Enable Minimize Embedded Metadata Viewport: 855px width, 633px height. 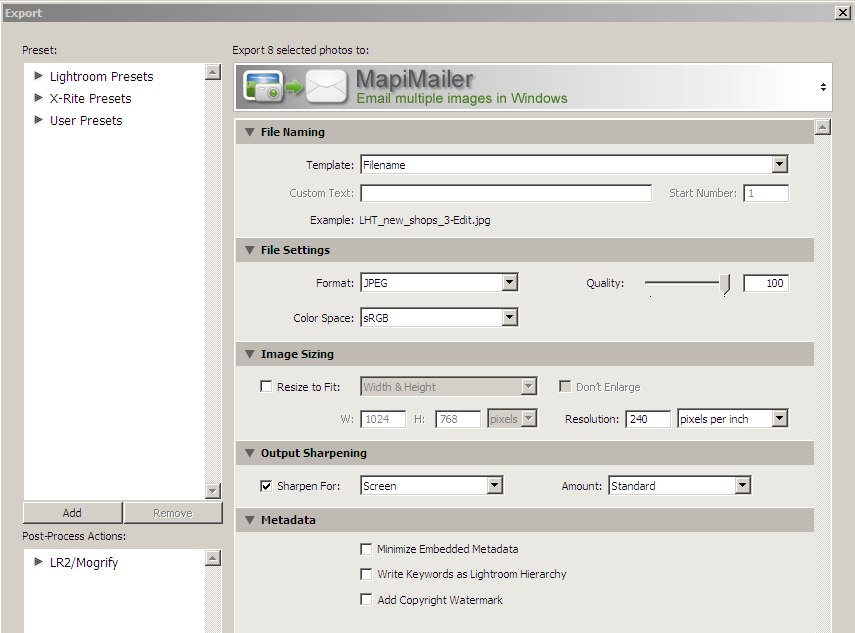pyautogui.click(x=366, y=549)
